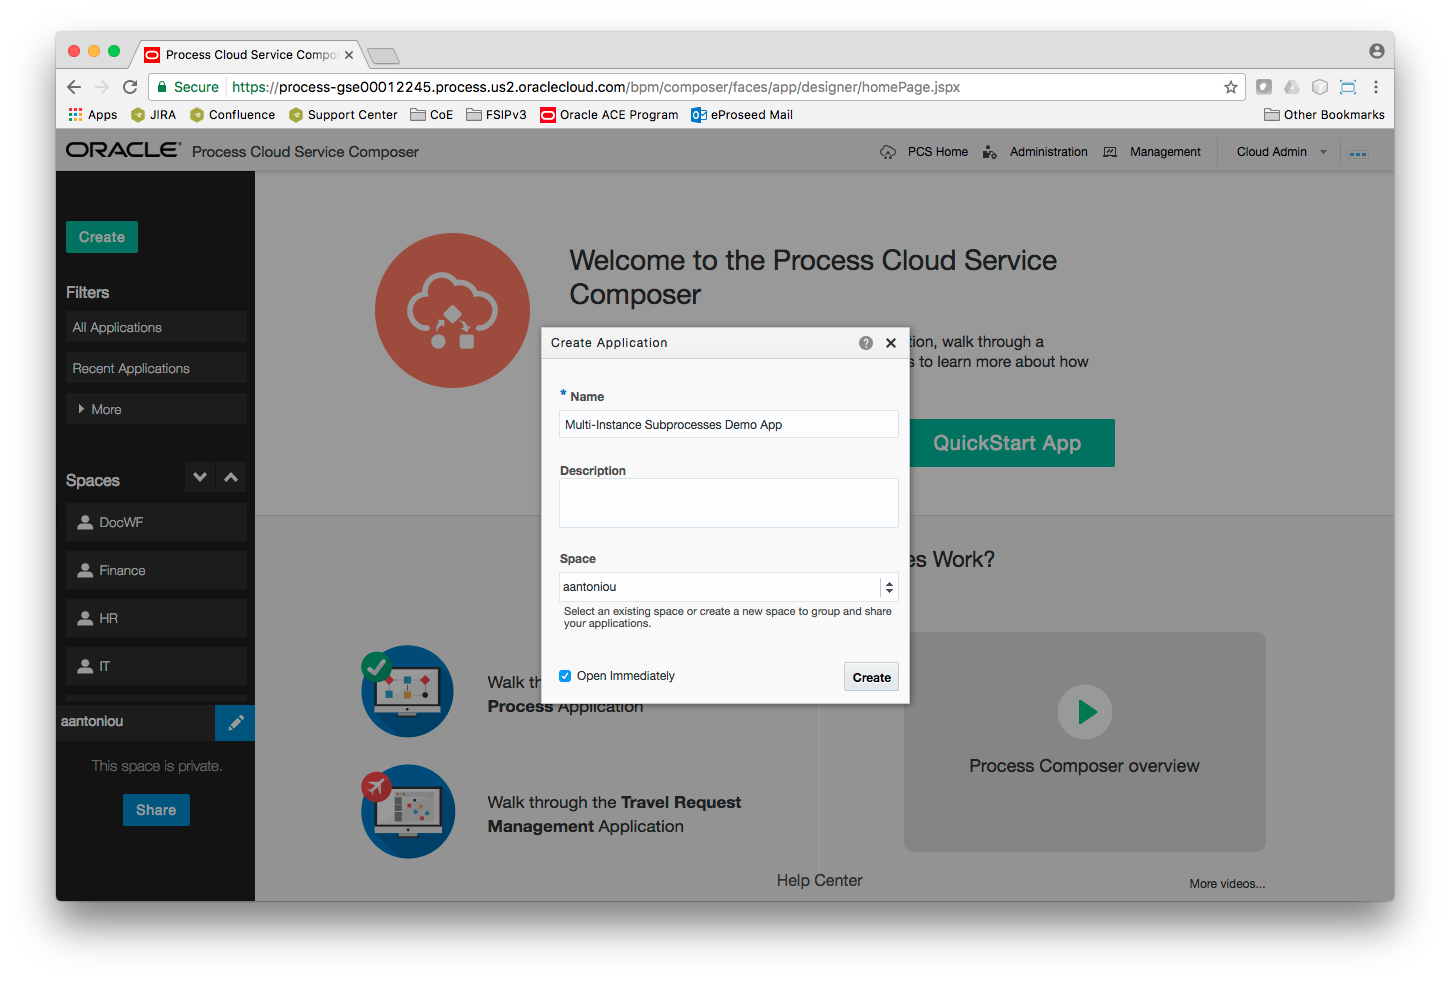Uncheck the Open Immediately checkbox
The image size is (1450, 981).
pyautogui.click(x=565, y=676)
